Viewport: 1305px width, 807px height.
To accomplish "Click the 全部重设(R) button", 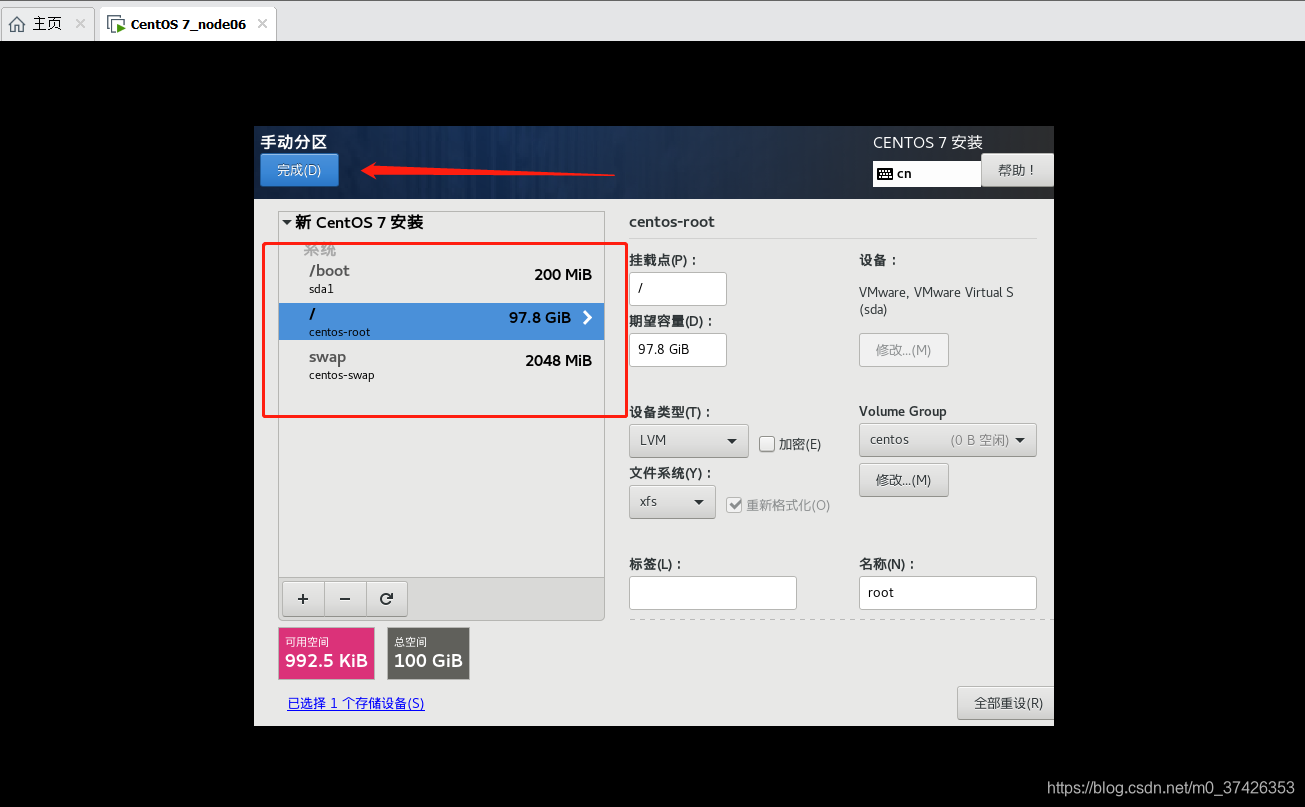I will coord(1006,703).
